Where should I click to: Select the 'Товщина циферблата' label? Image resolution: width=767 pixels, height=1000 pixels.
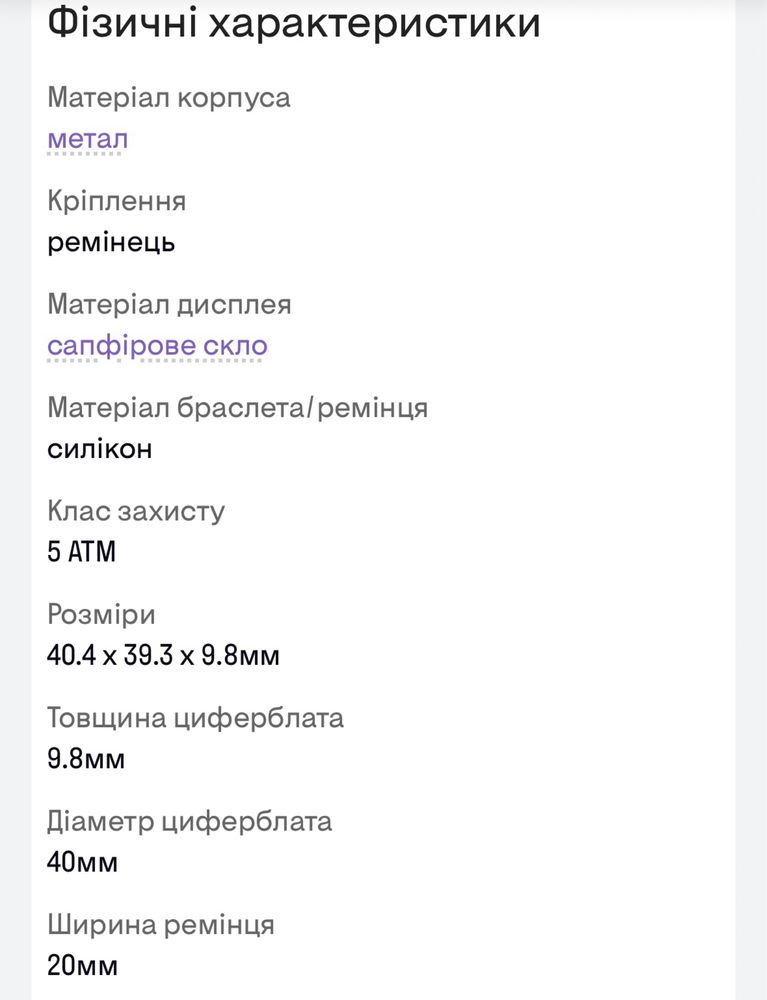coord(195,718)
